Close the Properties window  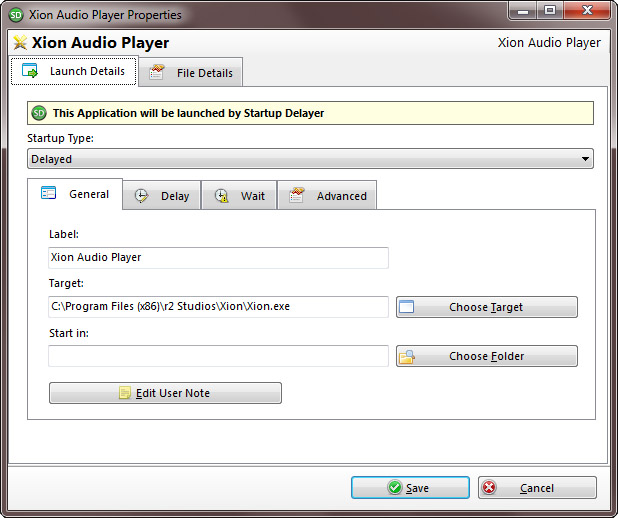(x=587, y=11)
